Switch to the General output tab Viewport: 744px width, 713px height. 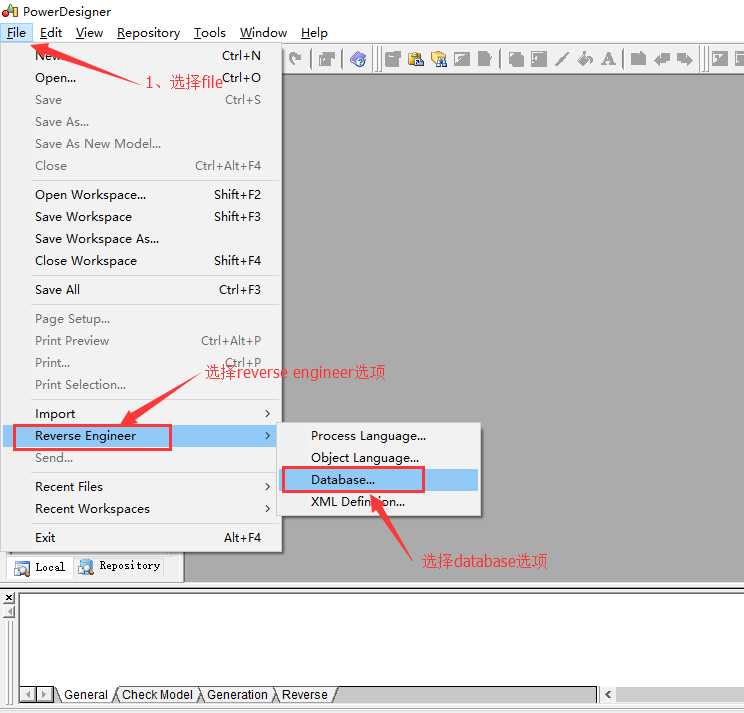click(86, 694)
